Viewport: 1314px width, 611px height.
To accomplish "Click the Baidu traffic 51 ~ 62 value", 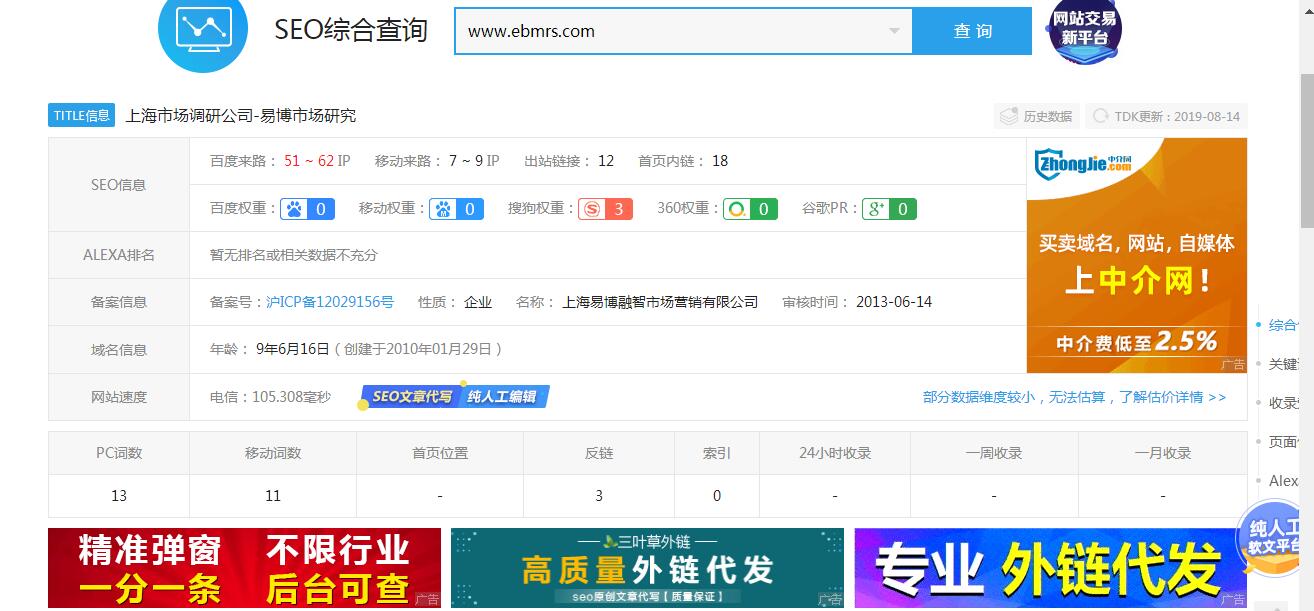I will click(x=309, y=161).
